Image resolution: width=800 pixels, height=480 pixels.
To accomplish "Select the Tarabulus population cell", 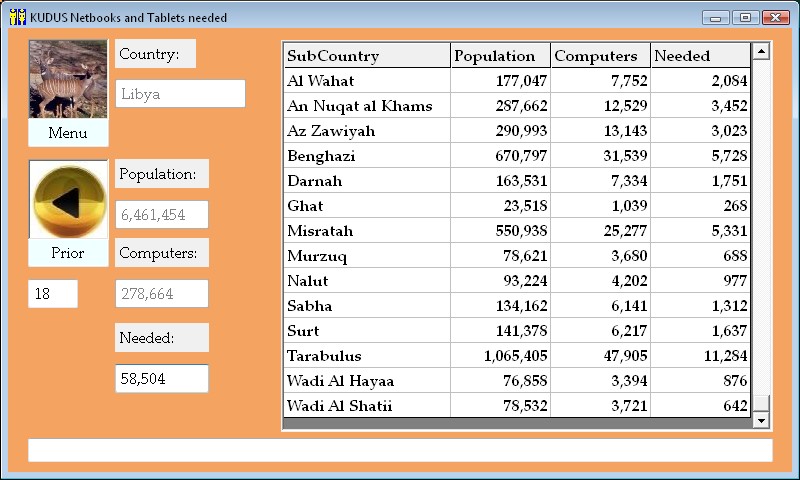I will click(x=500, y=356).
